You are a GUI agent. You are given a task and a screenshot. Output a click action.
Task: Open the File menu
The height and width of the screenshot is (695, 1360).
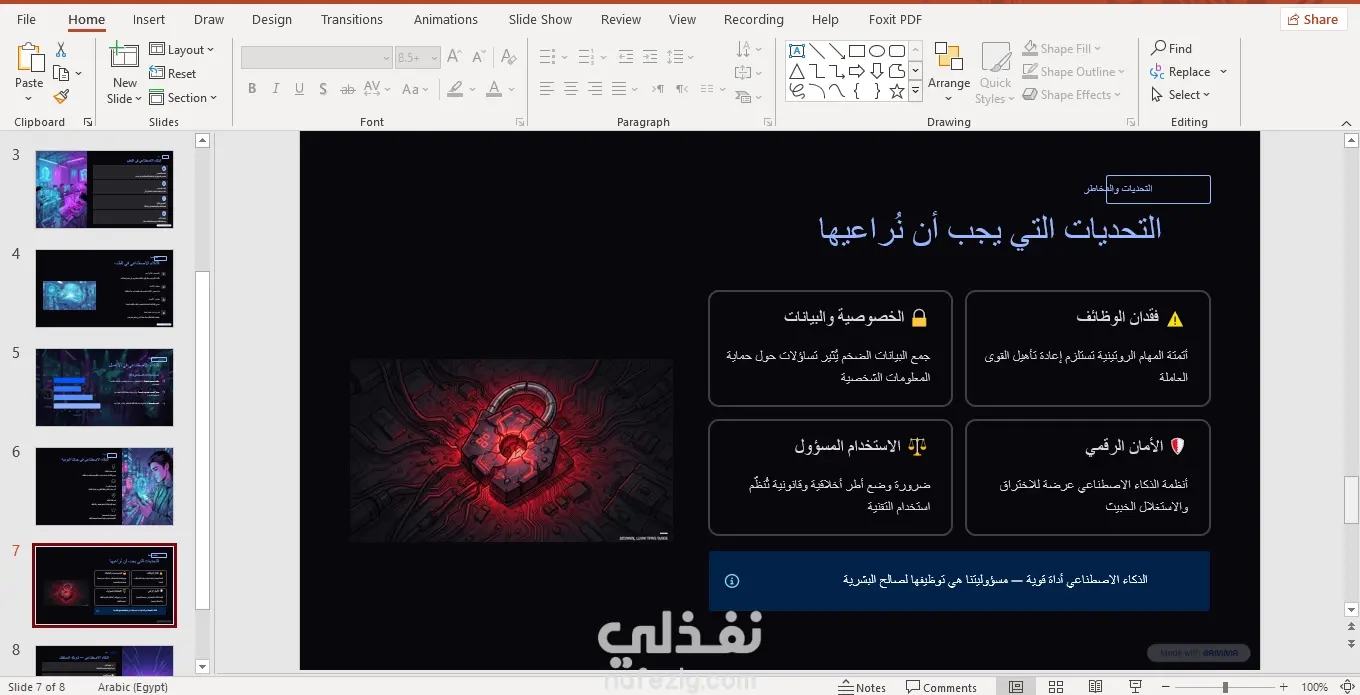click(26, 19)
